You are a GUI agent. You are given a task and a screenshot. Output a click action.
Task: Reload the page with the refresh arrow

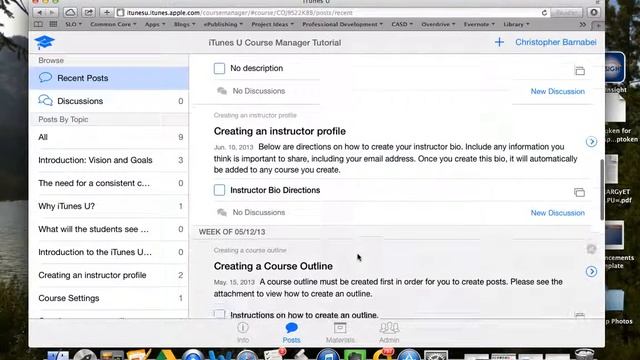pyautogui.click(x=544, y=13)
